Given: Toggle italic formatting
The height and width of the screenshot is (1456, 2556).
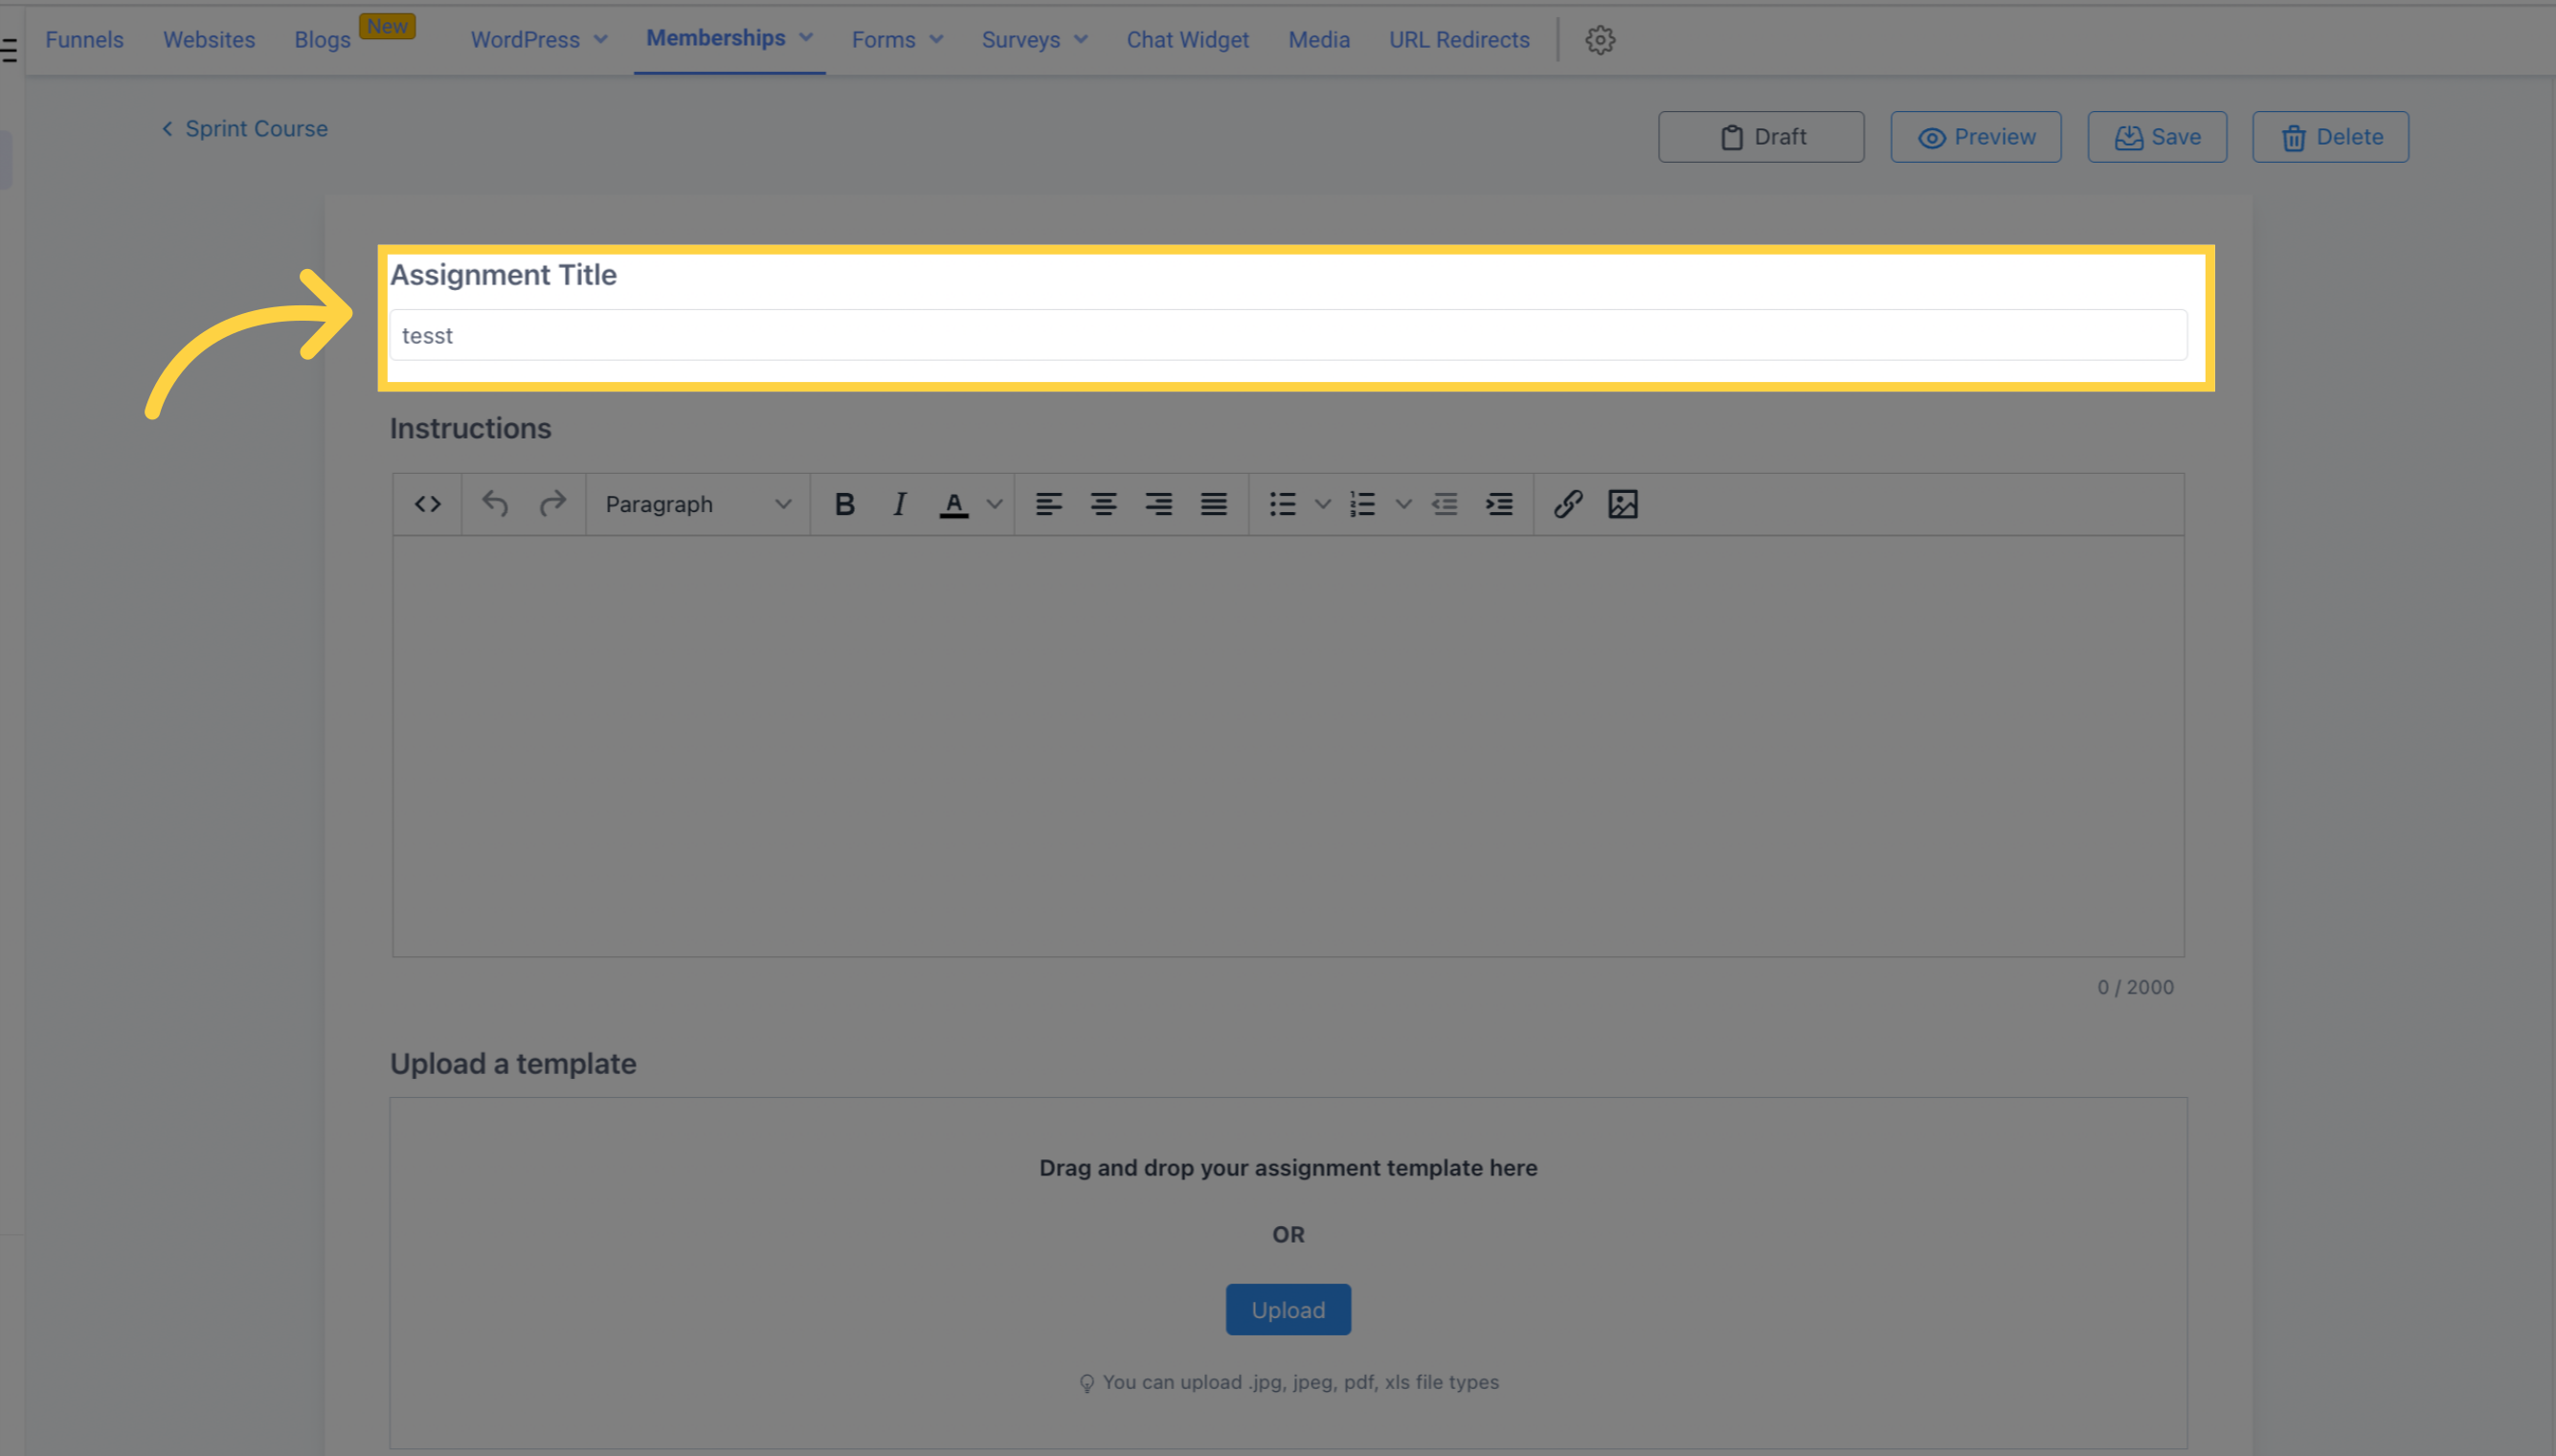Looking at the screenshot, I should [899, 504].
